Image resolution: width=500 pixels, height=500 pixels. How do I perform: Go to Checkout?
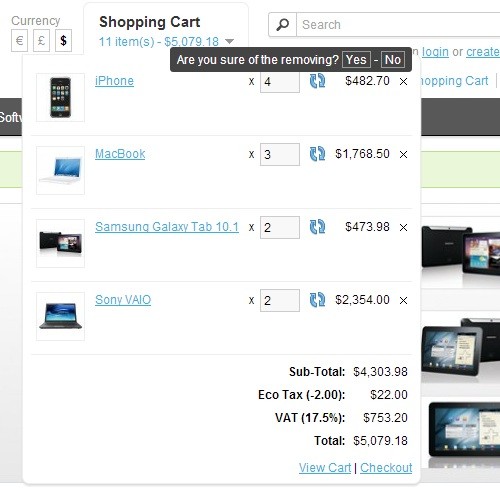[x=386, y=467]
